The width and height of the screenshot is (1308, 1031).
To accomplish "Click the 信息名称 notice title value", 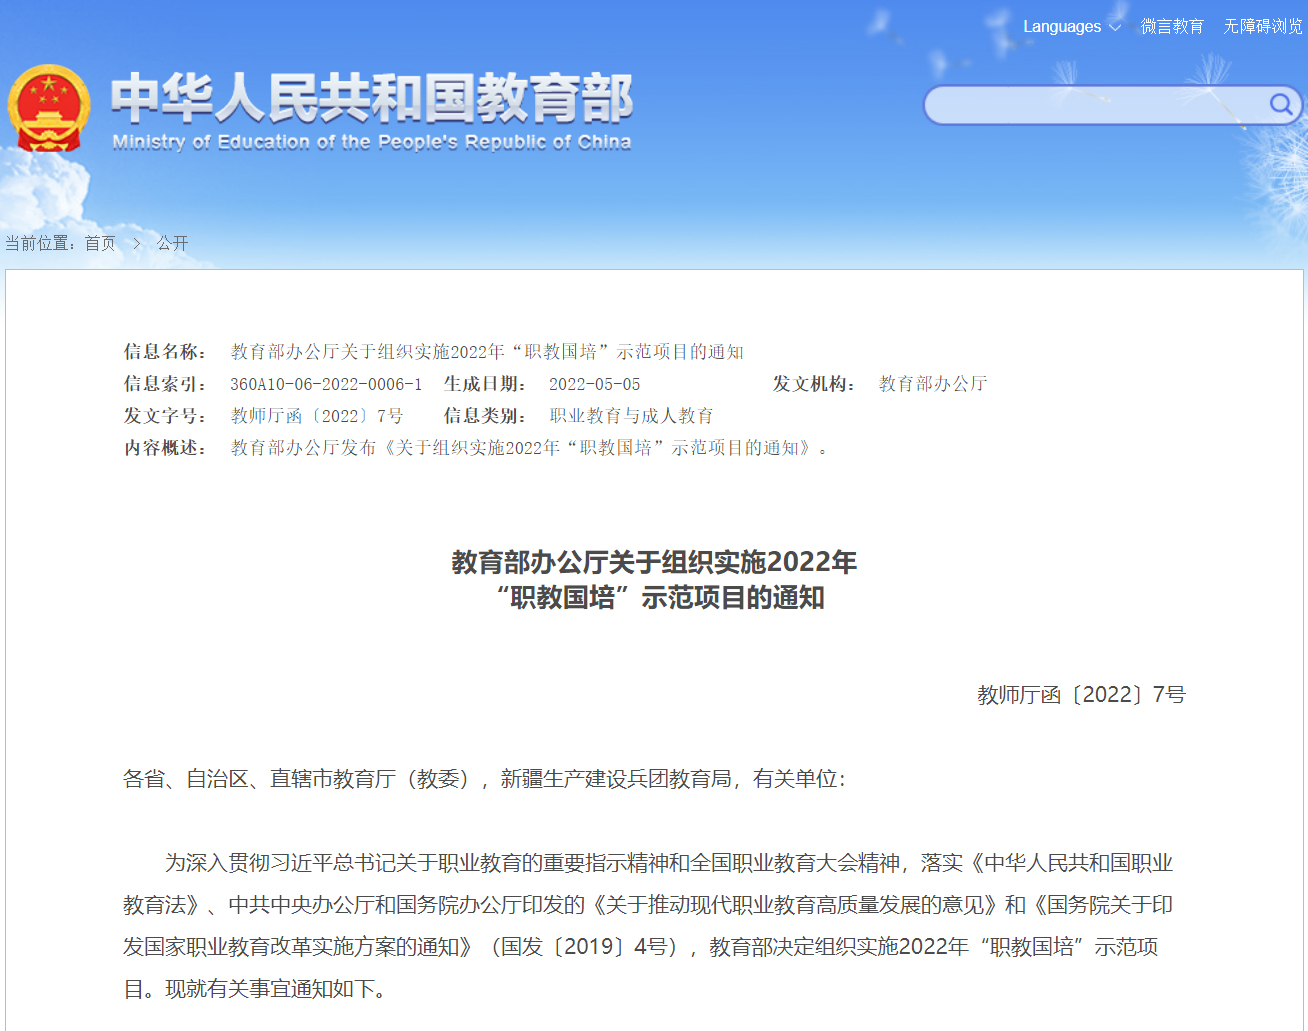I will pyautogui.click(x=487, y=352).
